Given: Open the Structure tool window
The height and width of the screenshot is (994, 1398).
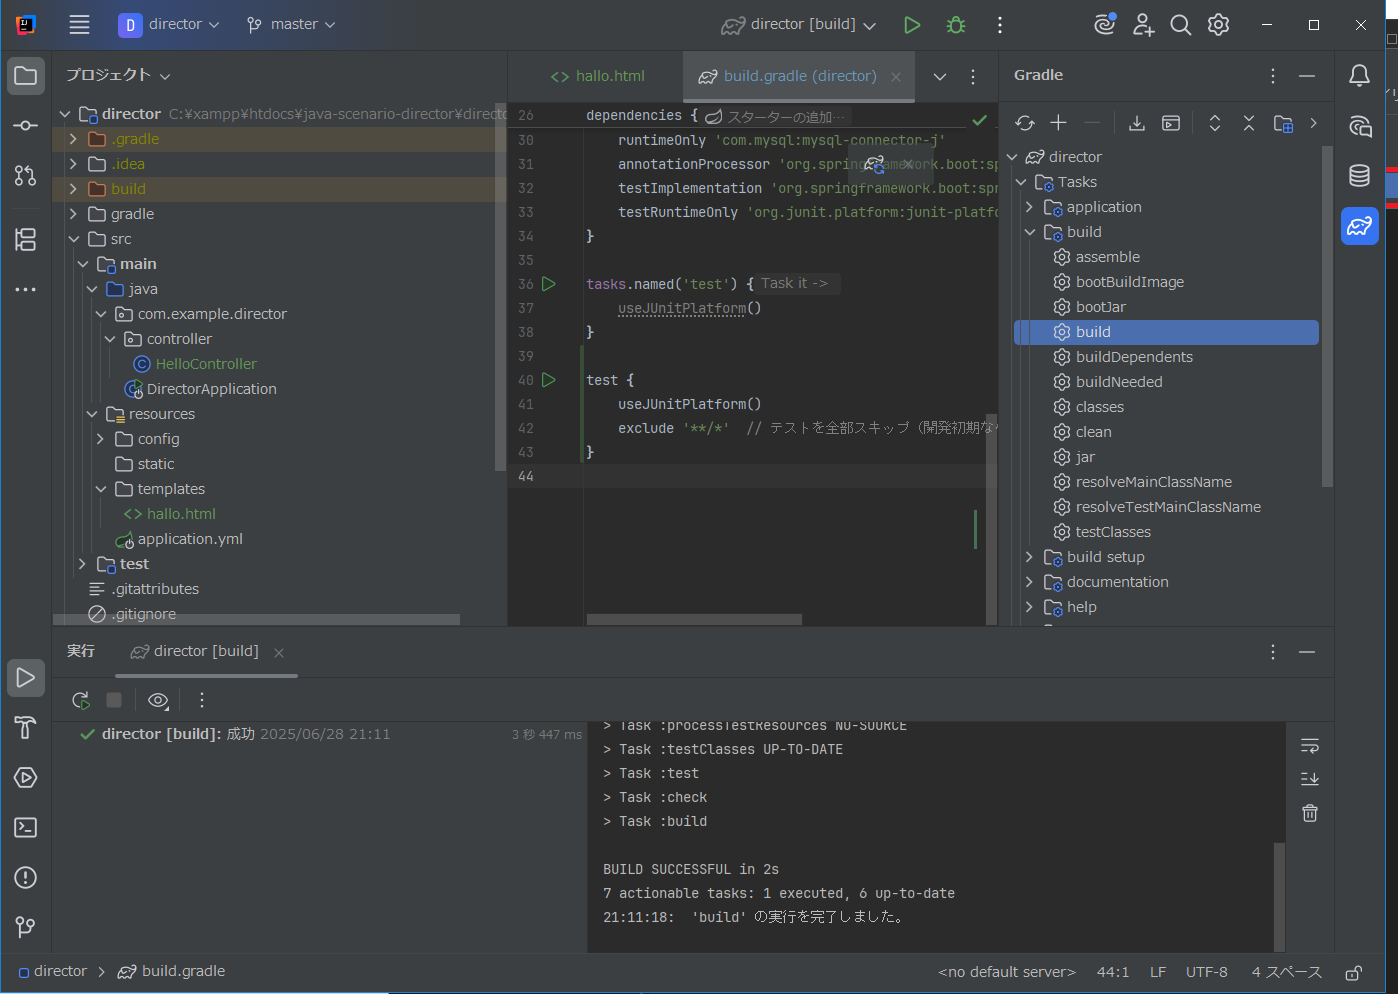Looking at the screenshot, I should coord(26,240).
